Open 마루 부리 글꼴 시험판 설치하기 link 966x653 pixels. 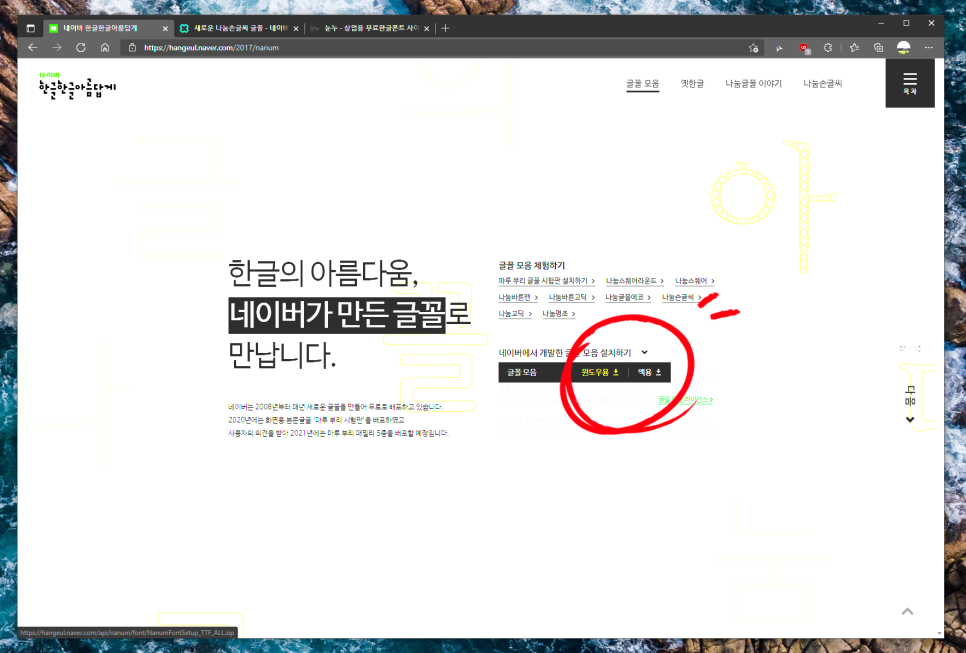pyautogui.click(x=546, y=281)
